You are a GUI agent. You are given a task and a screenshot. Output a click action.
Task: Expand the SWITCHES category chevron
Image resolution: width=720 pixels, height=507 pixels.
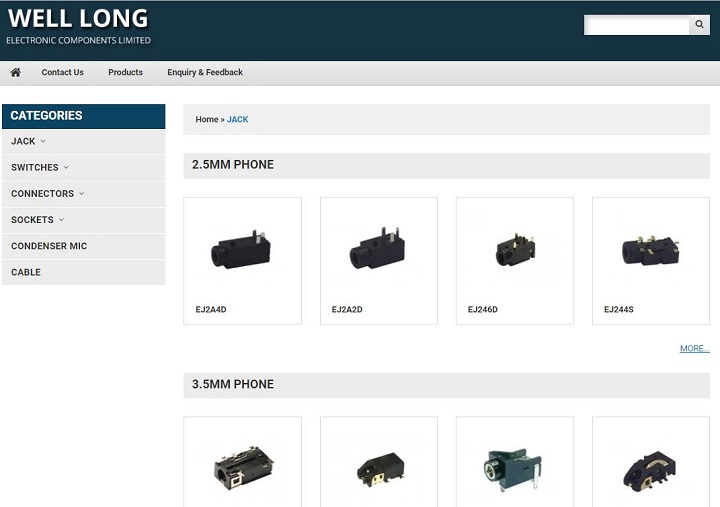click(66, 168)
